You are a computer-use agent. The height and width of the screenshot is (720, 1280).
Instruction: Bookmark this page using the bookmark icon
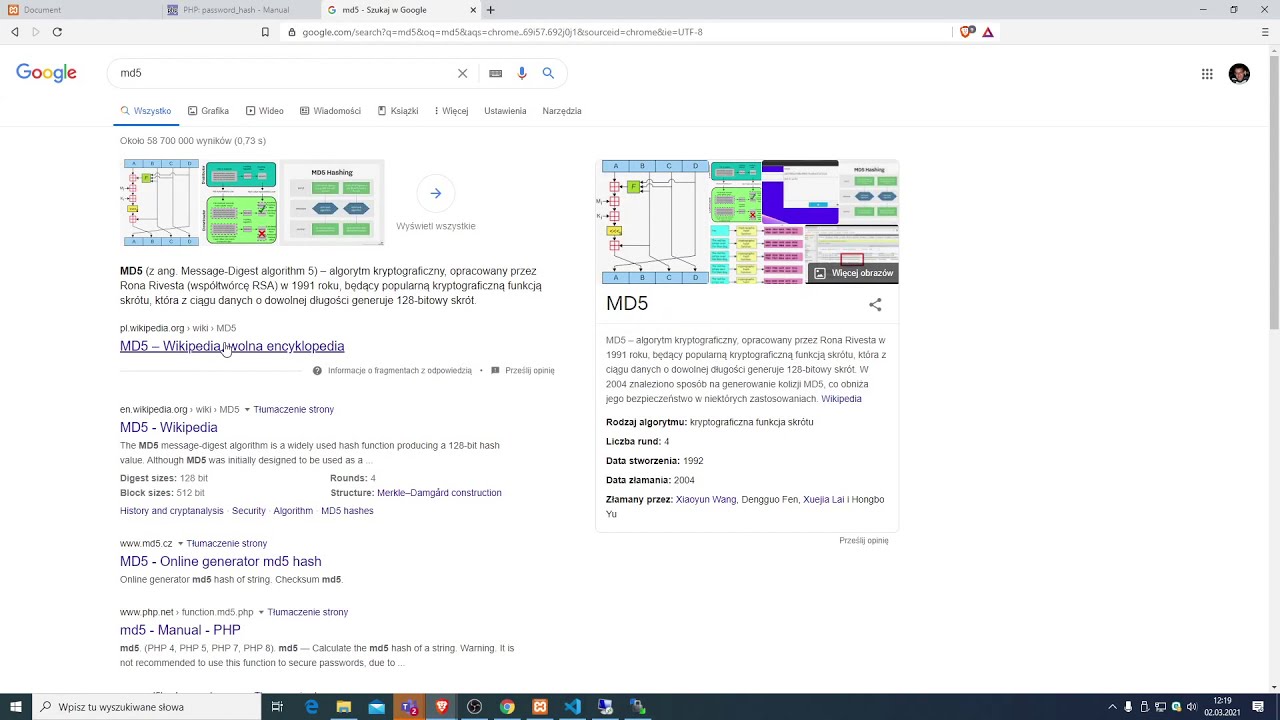point(265,32)
